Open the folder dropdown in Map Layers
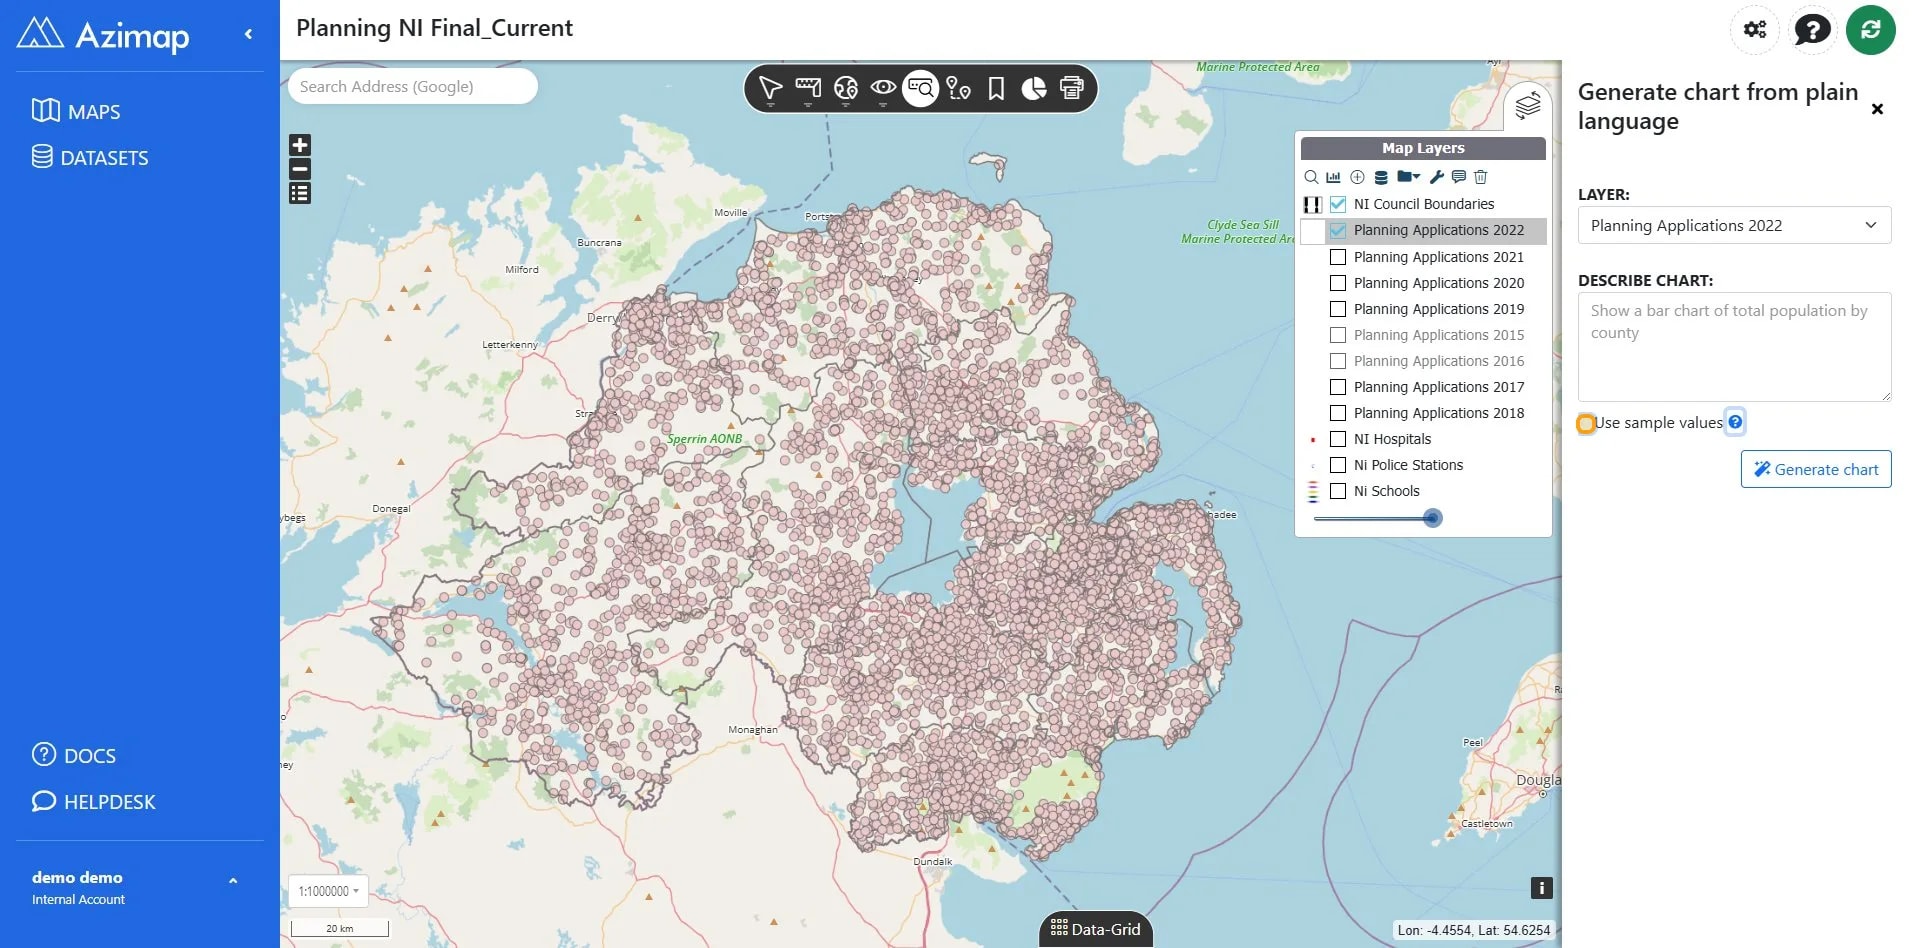The height and width of the screenshot is (948, 1912). [x=1409, y=177]
